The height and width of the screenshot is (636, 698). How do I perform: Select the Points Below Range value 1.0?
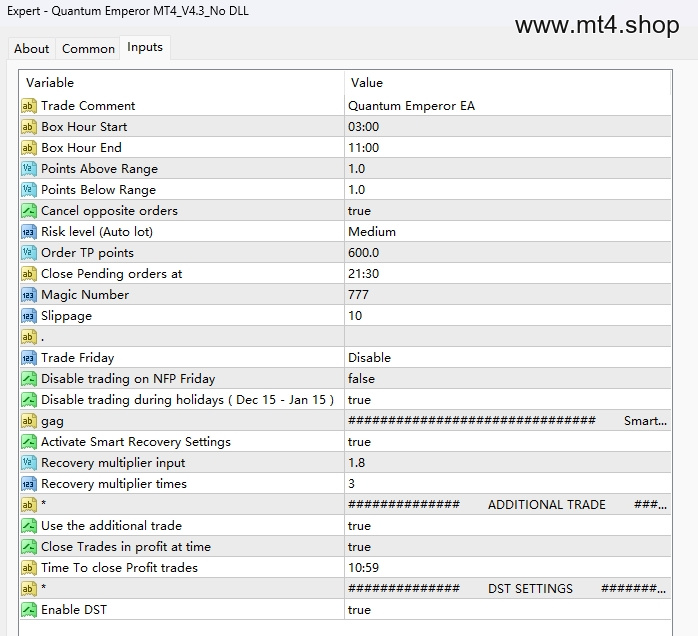pos(507,190)
